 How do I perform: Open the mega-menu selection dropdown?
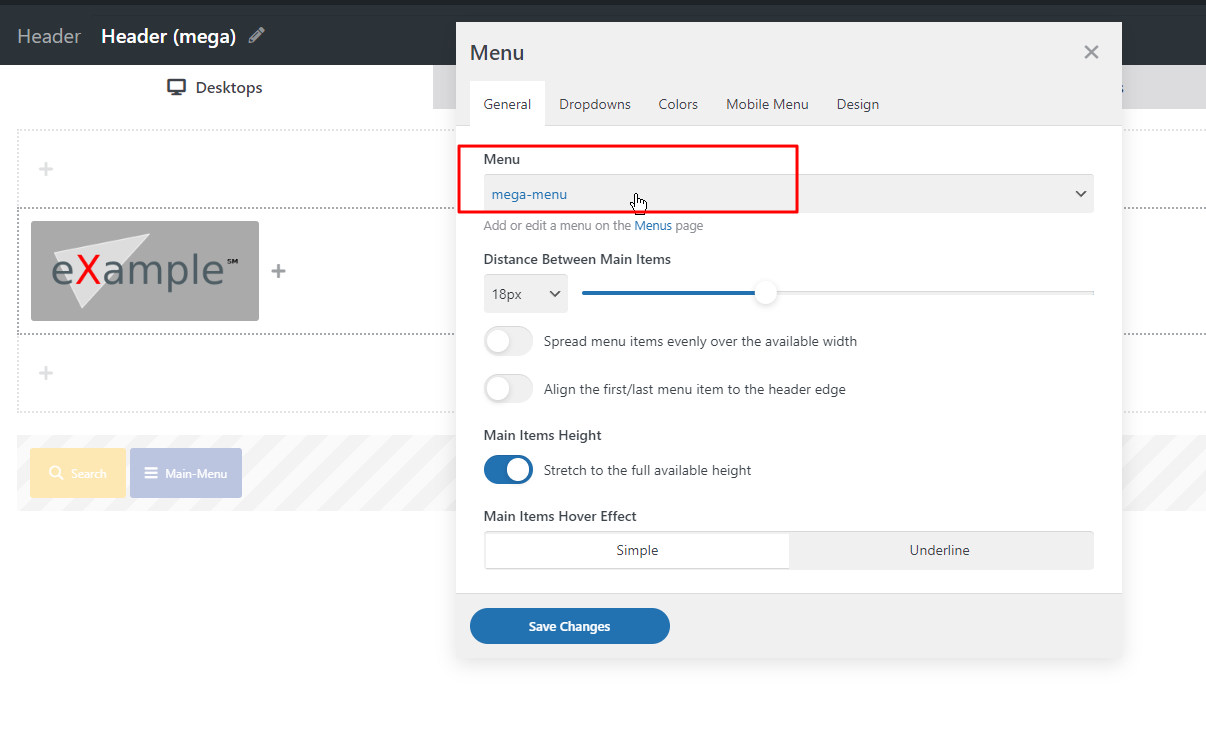[788, 194]
